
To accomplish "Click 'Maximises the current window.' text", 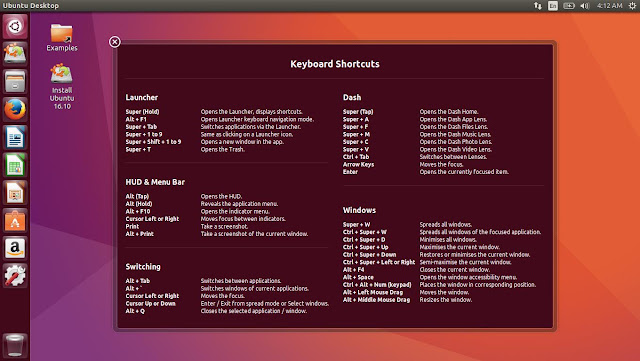I will (460, 247).
